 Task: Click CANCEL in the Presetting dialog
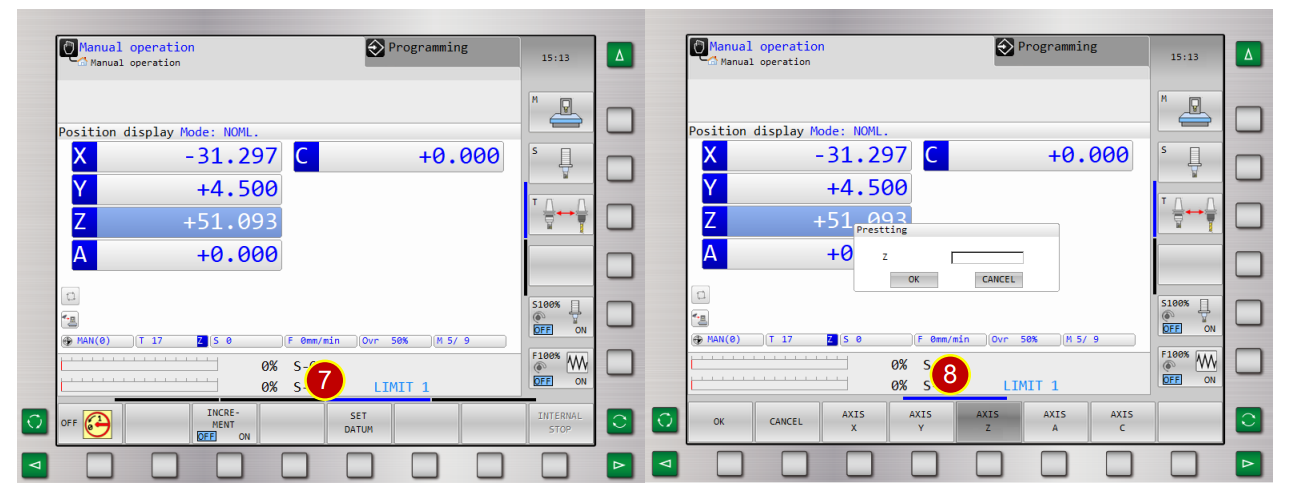coord(998,280)
